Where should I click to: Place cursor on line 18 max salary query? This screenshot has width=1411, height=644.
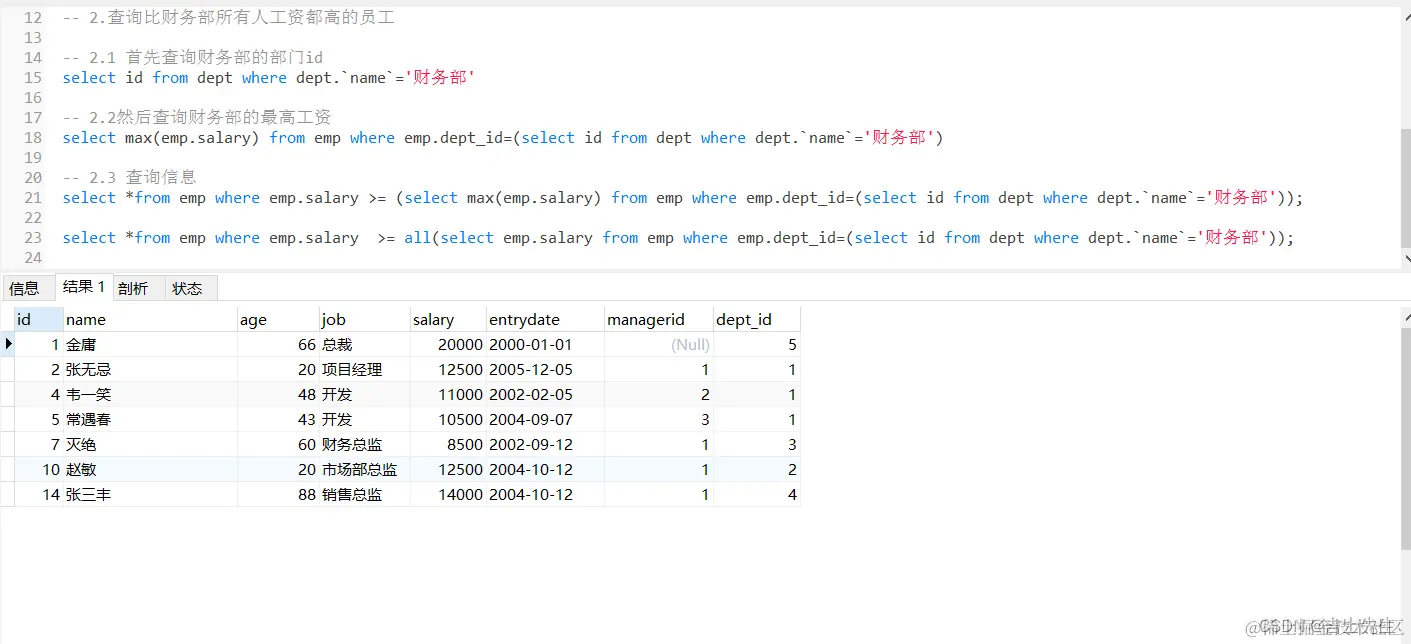[503, 138]
